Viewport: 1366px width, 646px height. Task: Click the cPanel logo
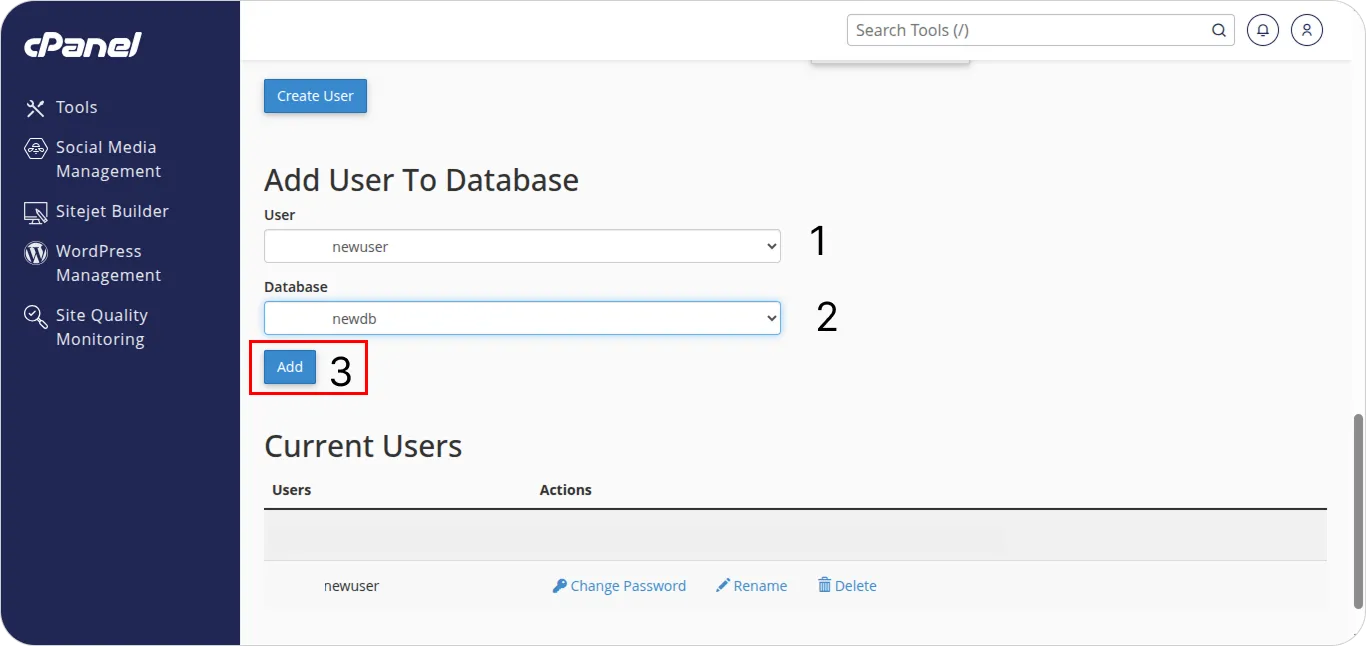[x=83, y=45]
